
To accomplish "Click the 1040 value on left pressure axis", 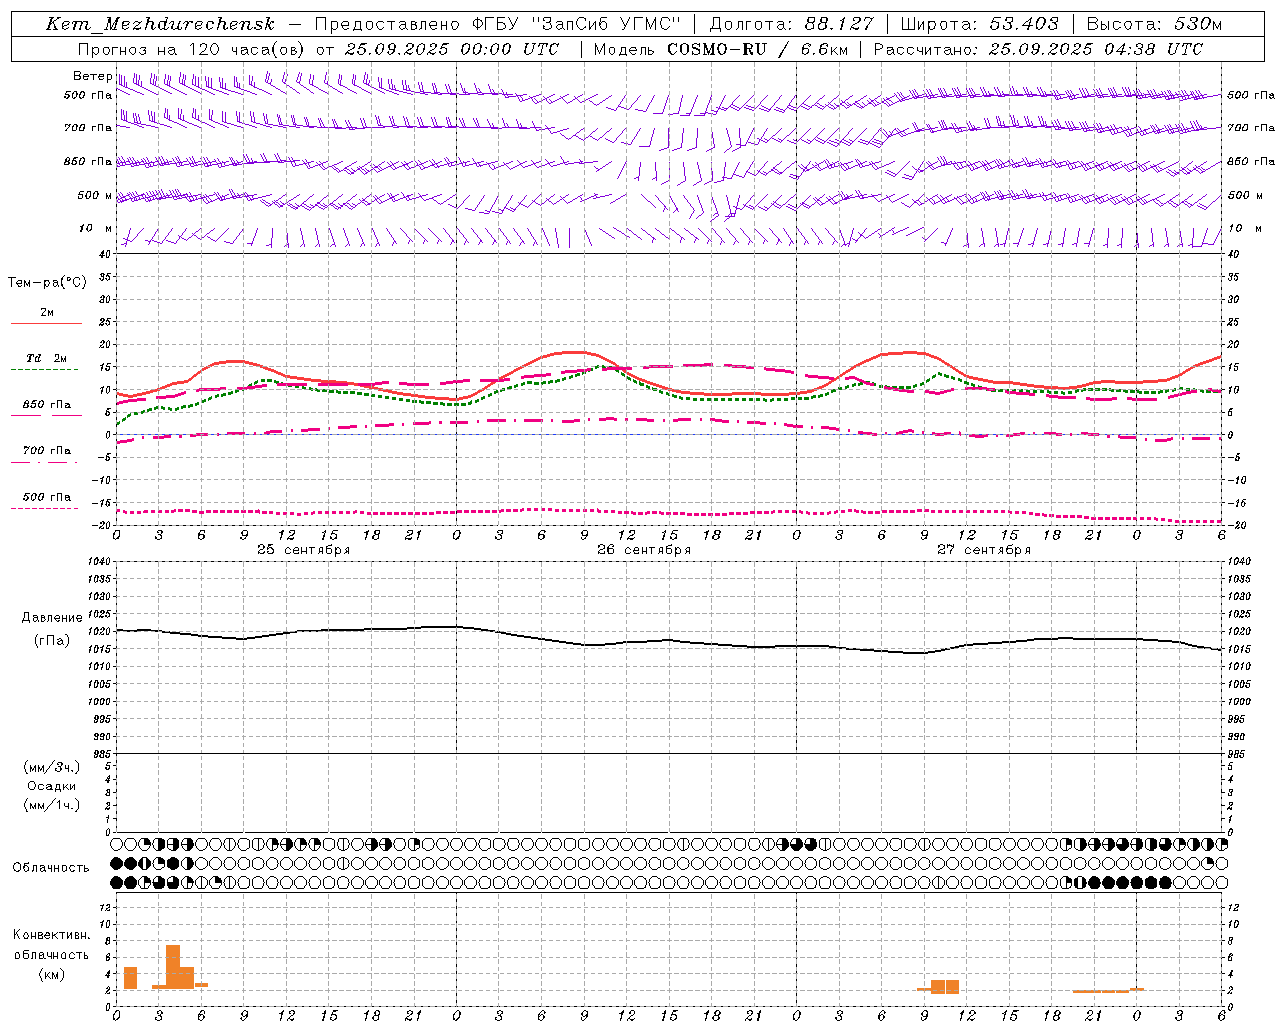I will (98, 561).
